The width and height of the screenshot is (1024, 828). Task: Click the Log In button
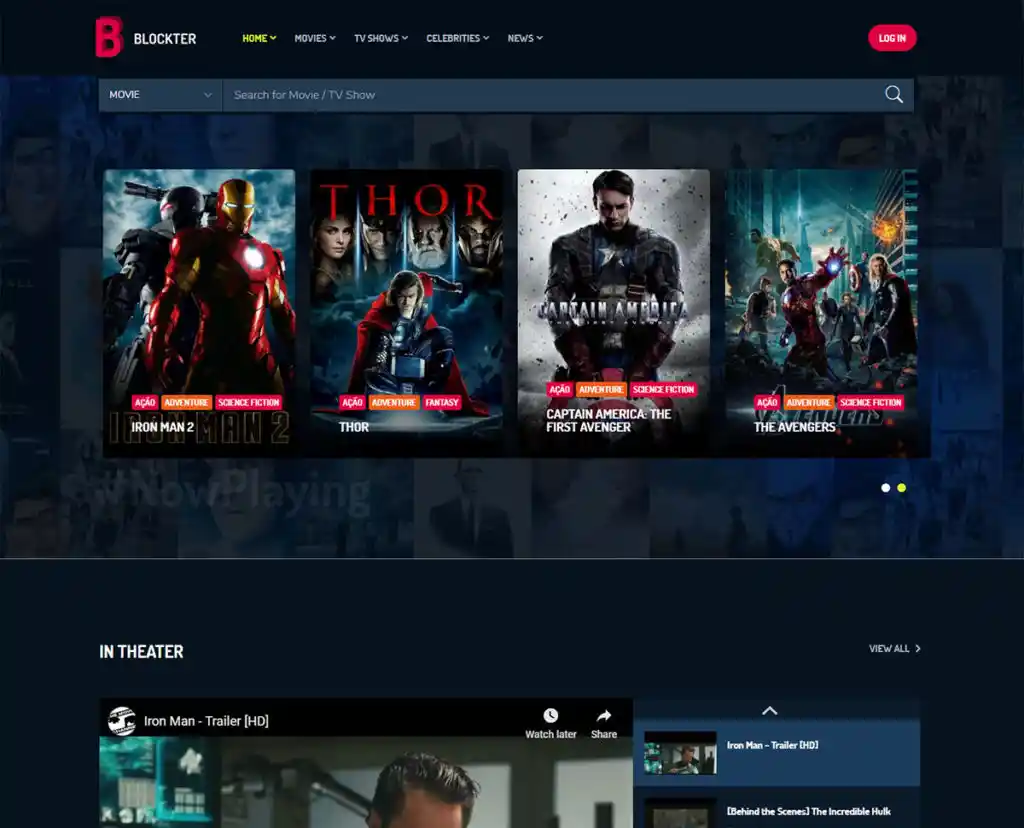coord(892,39)
